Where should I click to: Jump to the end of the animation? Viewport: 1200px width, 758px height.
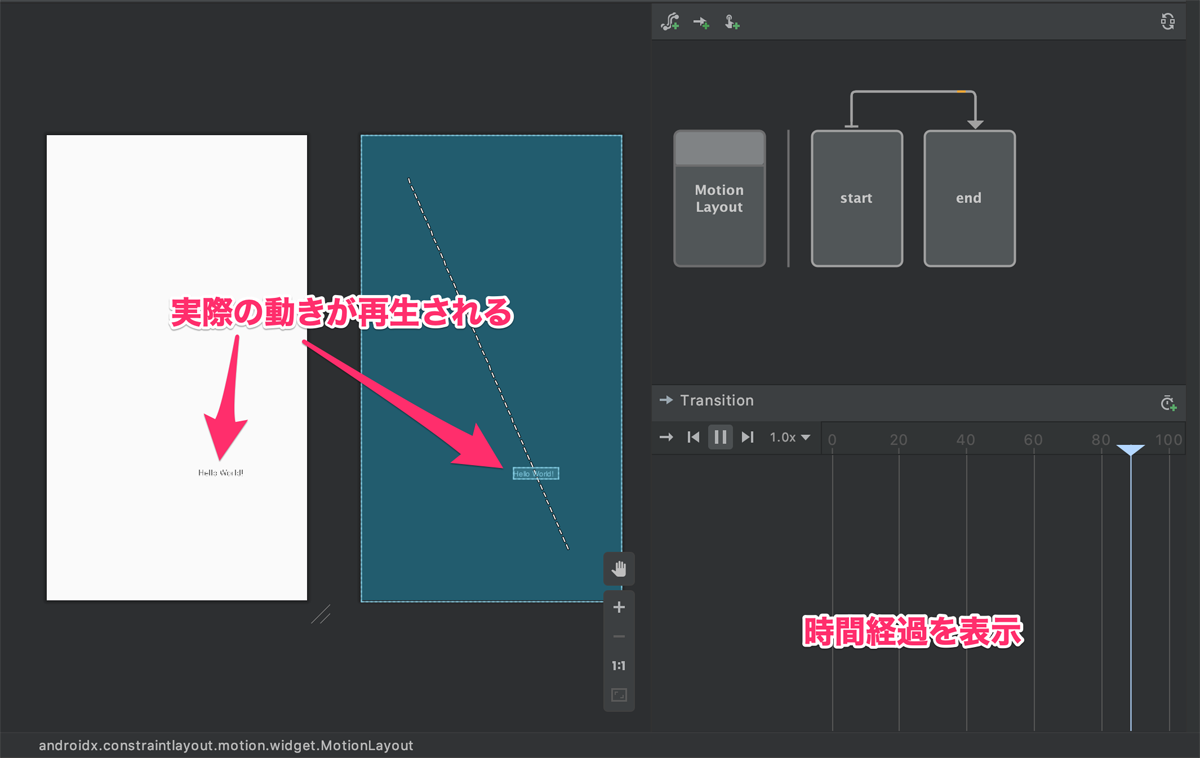coord(747,437)
